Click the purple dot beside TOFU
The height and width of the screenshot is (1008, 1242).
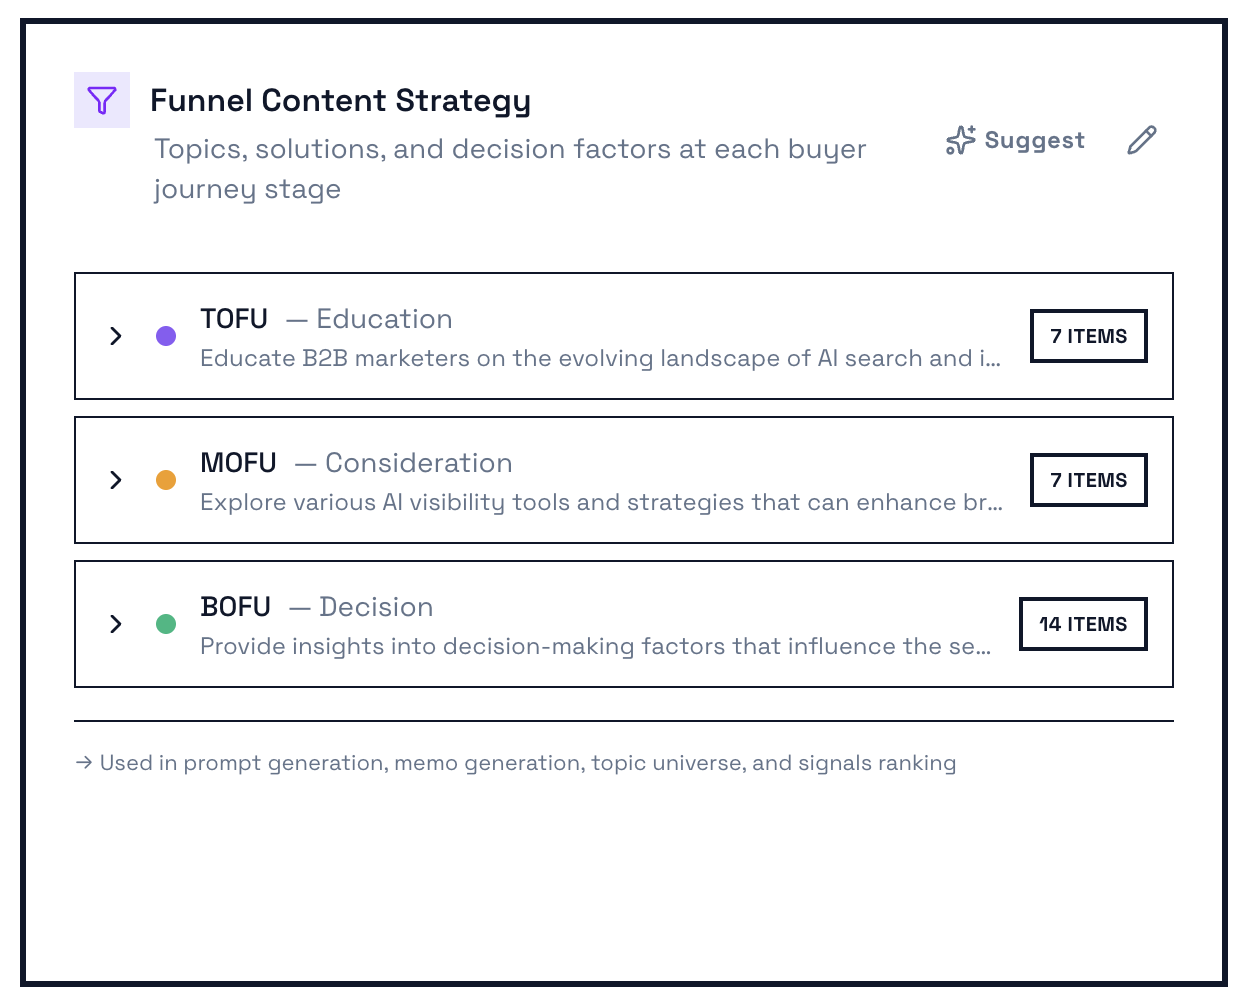(x=166, y=336)
